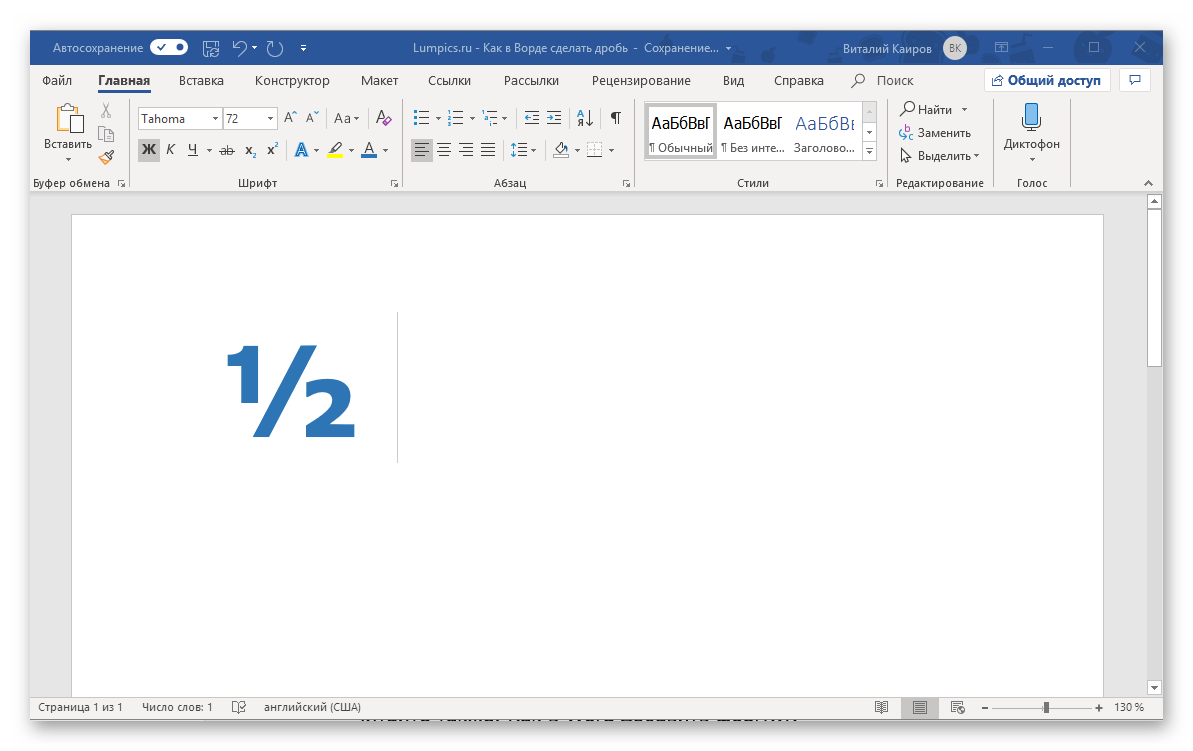Switch to the Рецензирование tab
The width and height of the screenshot is (1193, 751).
(x=640, y=81)
